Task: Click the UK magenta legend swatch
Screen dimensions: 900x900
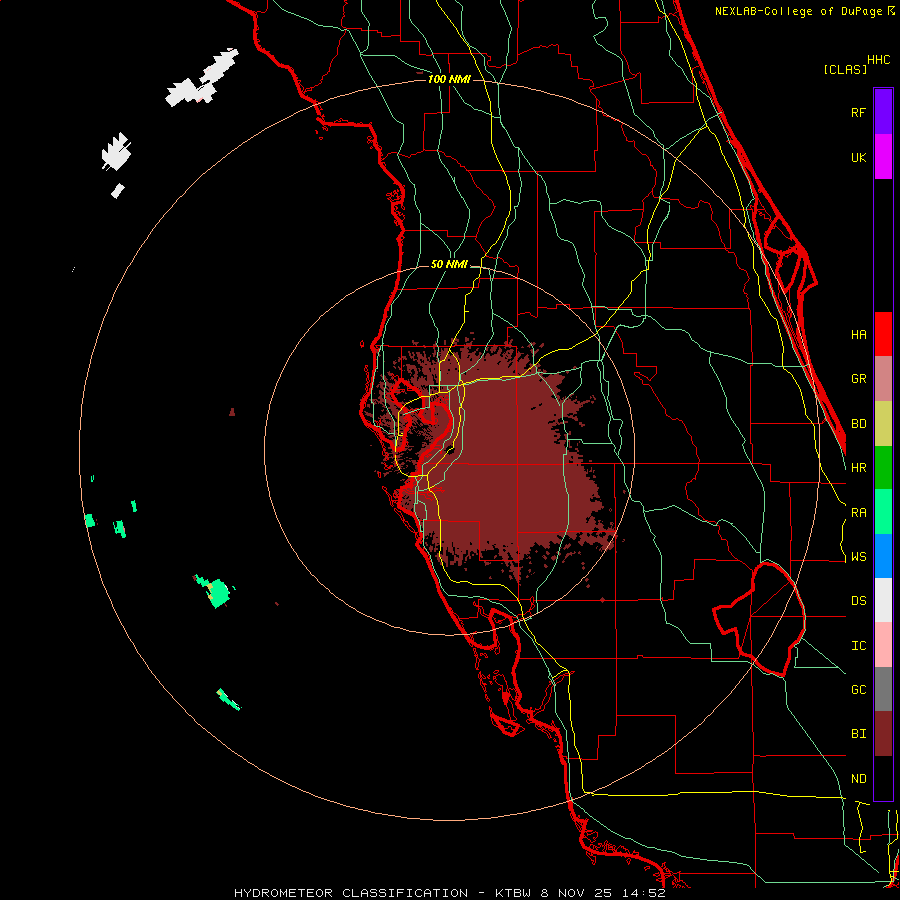Action: (883, 157)
